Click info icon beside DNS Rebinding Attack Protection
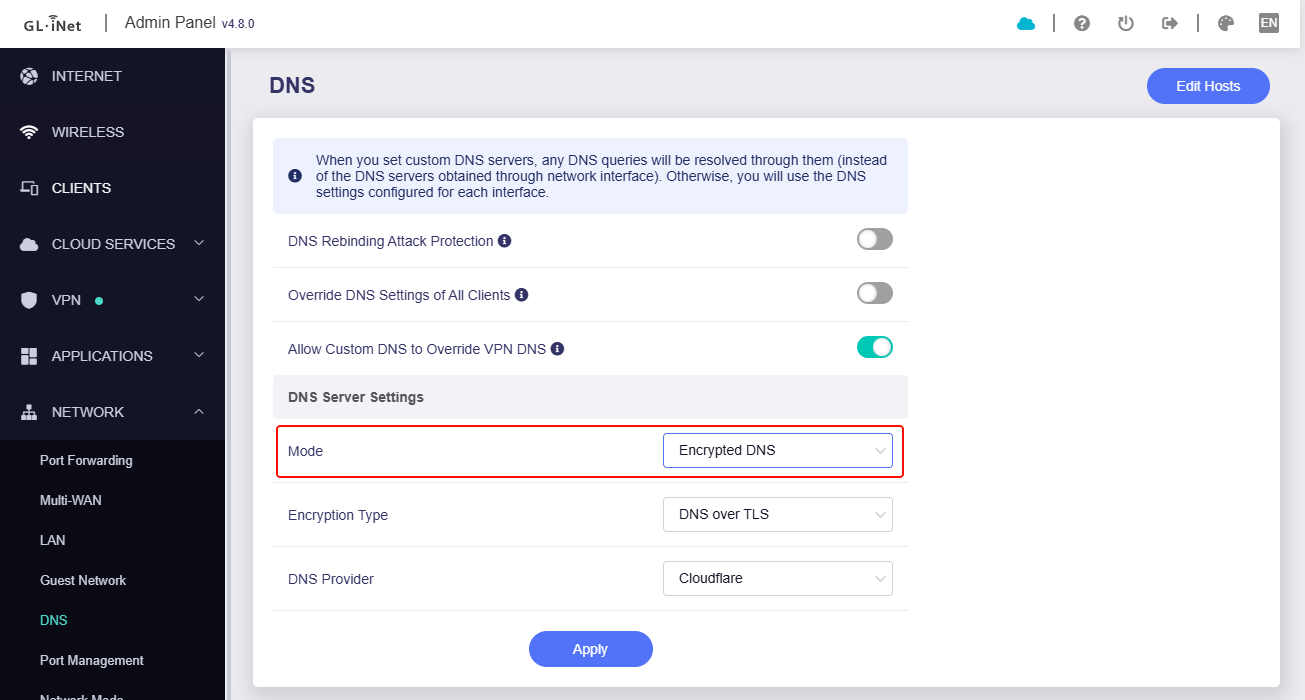 click(505, 241)
